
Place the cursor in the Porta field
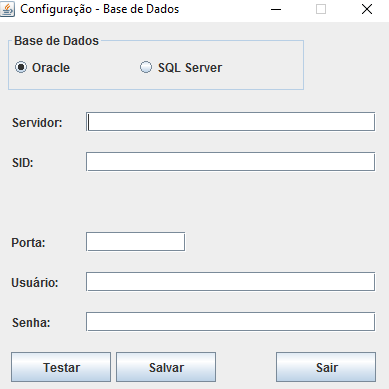click(x=135, y=242)
